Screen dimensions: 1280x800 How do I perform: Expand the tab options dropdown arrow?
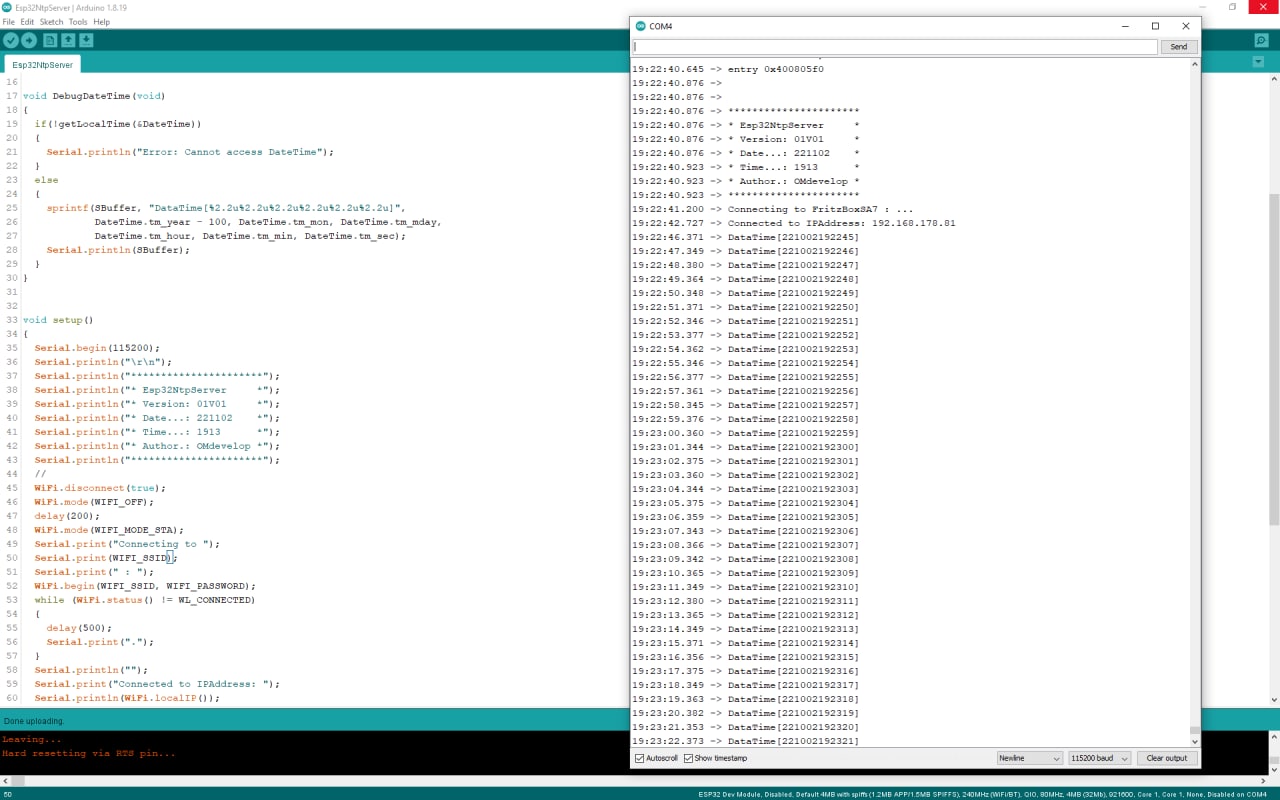[1258, 62]
